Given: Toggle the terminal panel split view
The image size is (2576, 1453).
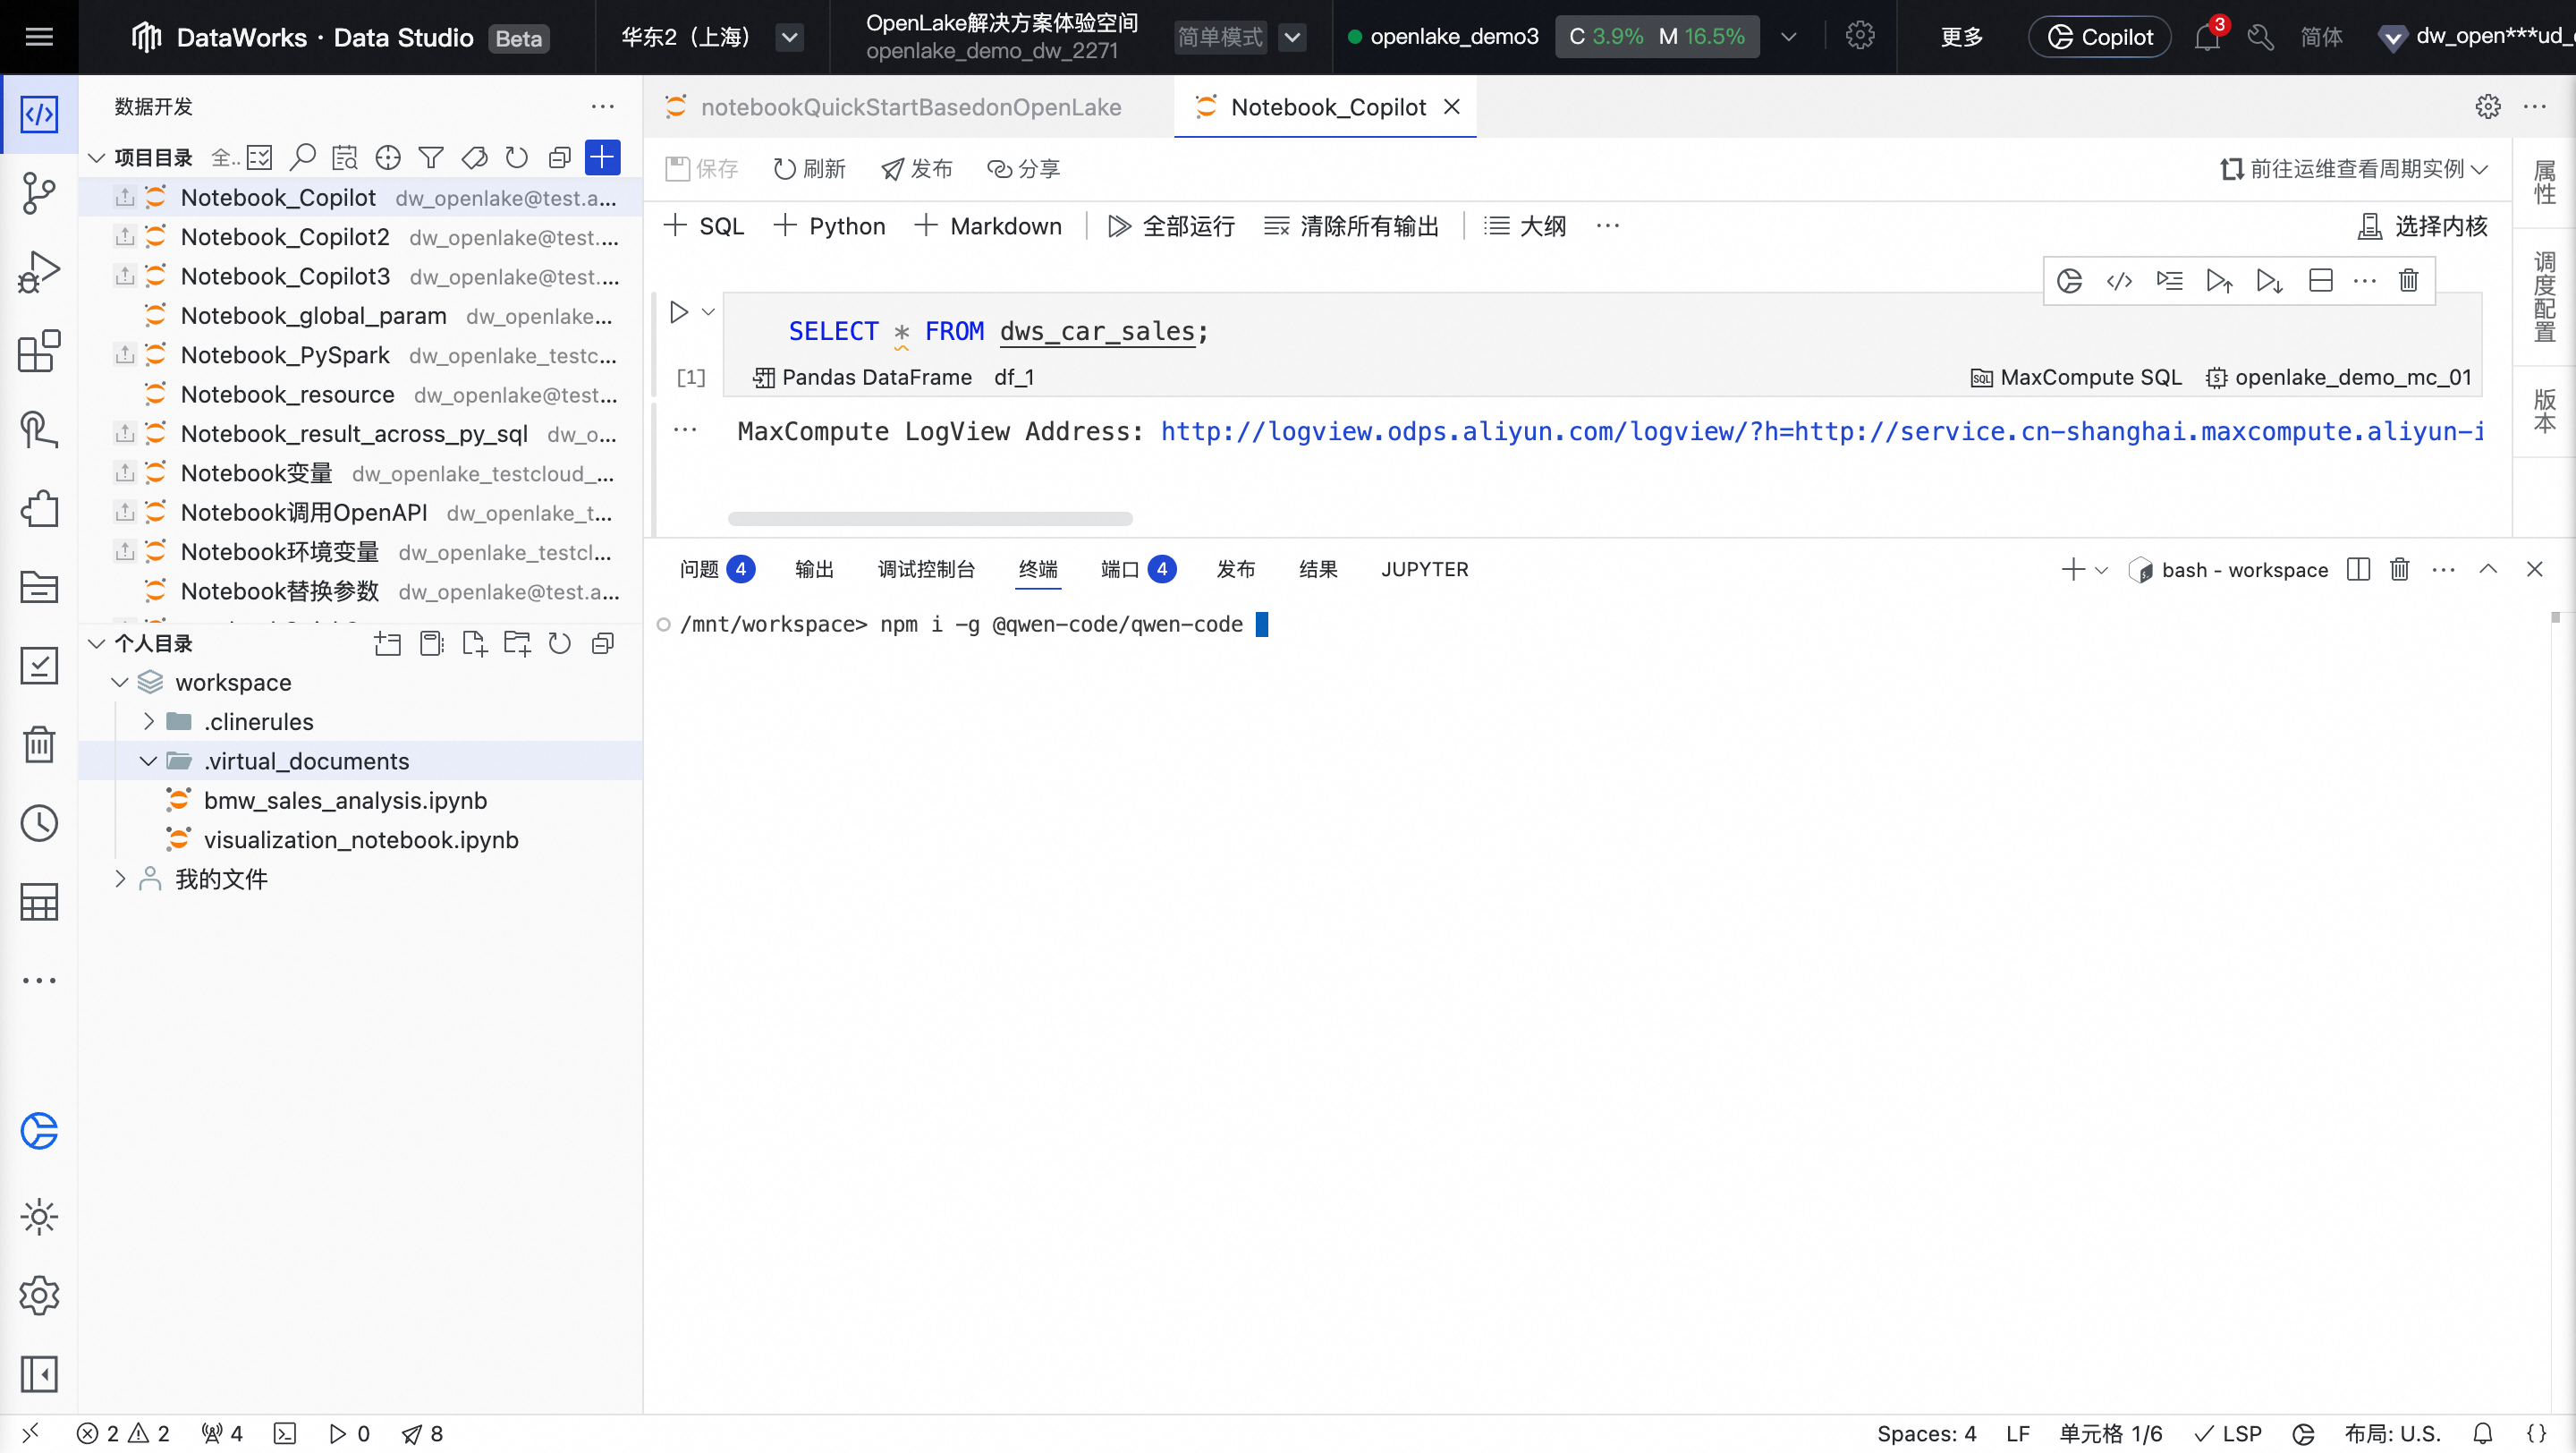Looking at the screenshot, I should [x=2357, y=569].
